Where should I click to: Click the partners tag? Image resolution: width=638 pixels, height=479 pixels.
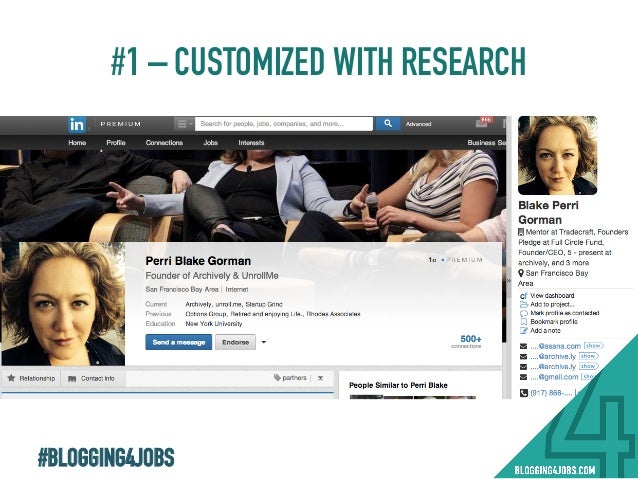click(290, 378)
